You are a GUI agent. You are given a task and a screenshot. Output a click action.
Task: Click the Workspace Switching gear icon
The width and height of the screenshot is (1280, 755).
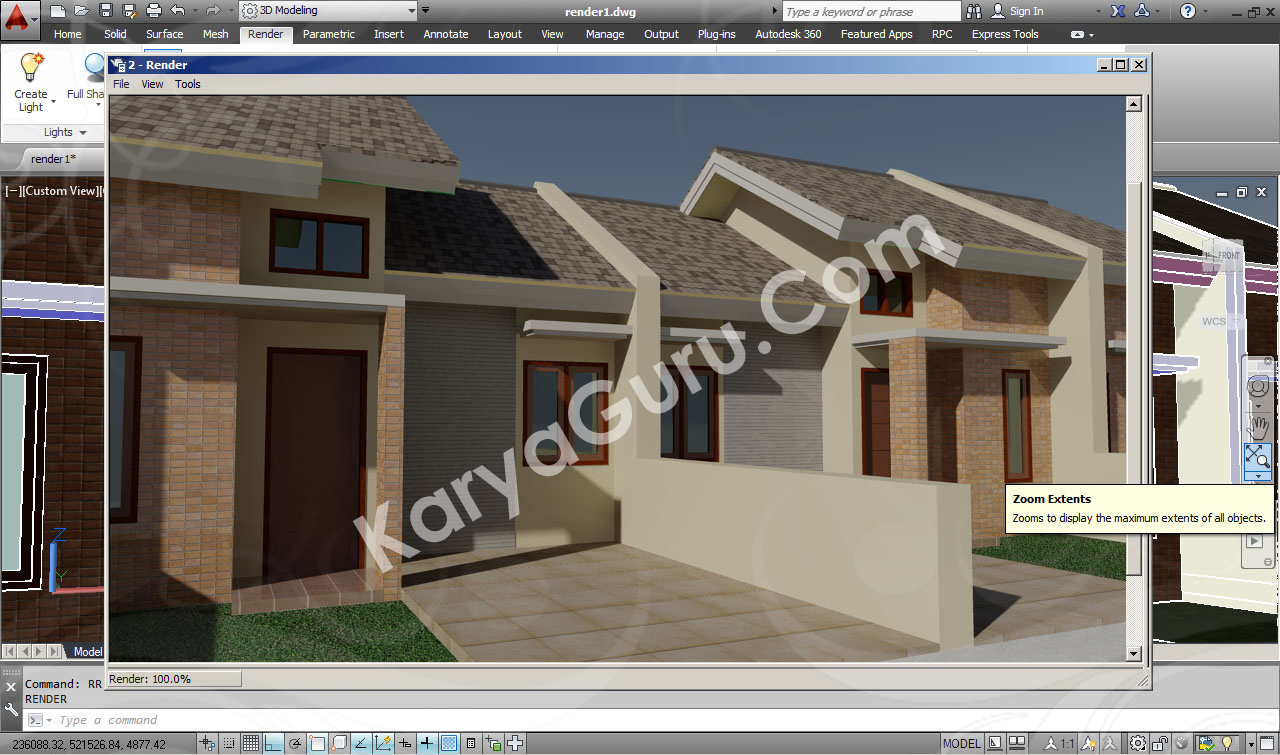coord(1138,743)
